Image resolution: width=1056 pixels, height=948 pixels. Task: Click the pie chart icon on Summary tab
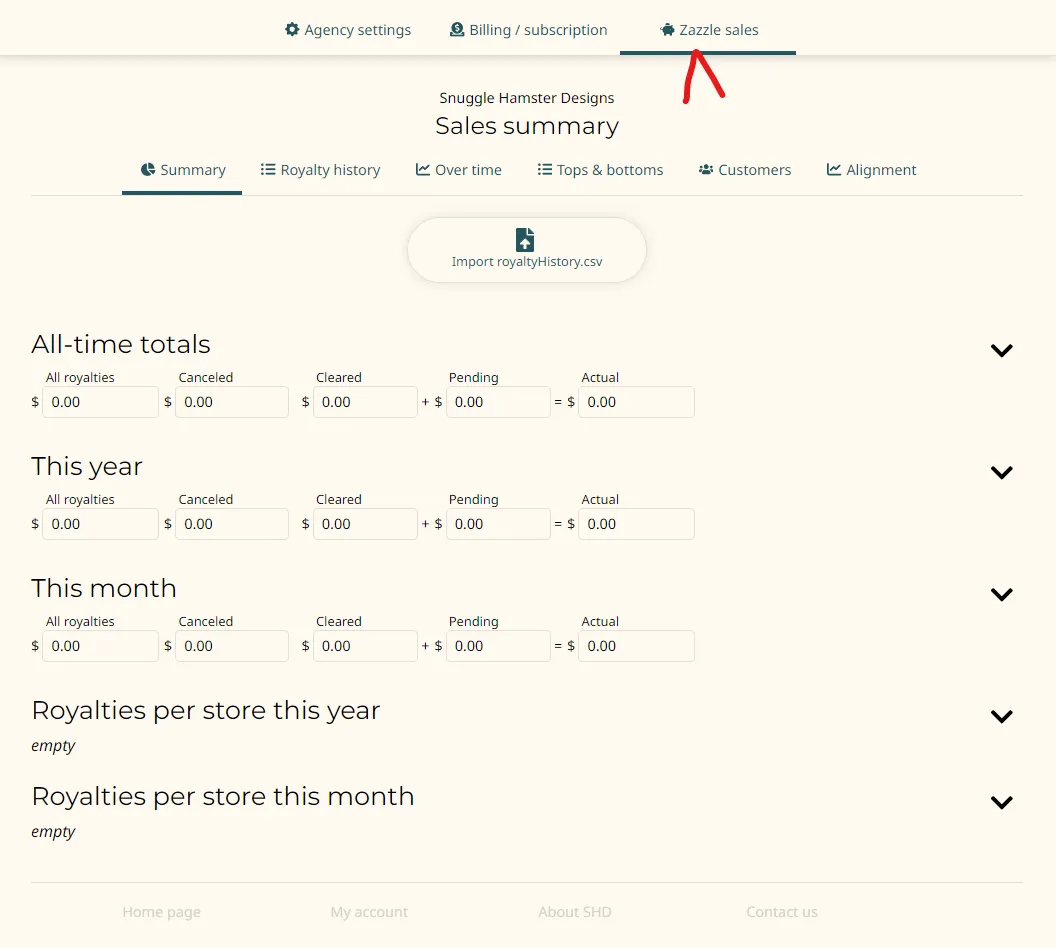(x=148, y=170)
